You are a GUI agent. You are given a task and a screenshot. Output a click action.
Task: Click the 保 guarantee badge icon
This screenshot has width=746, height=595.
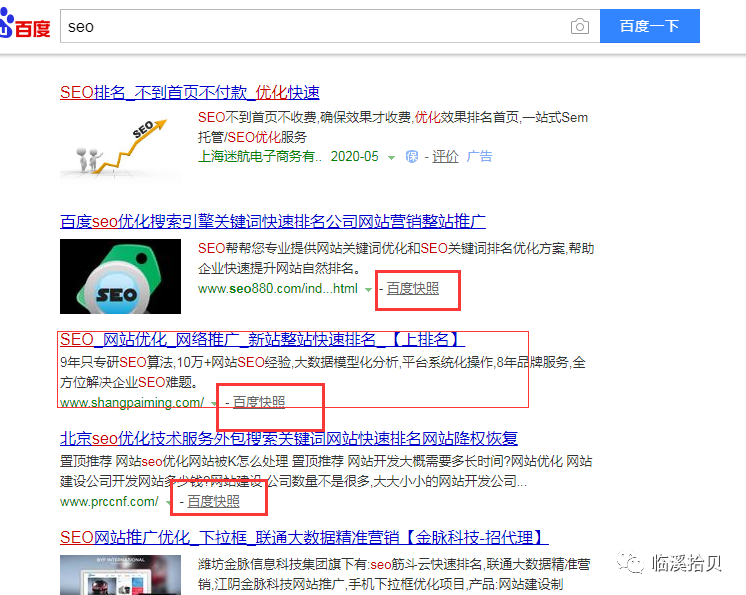pyautogui.click(x=412, y=156)
